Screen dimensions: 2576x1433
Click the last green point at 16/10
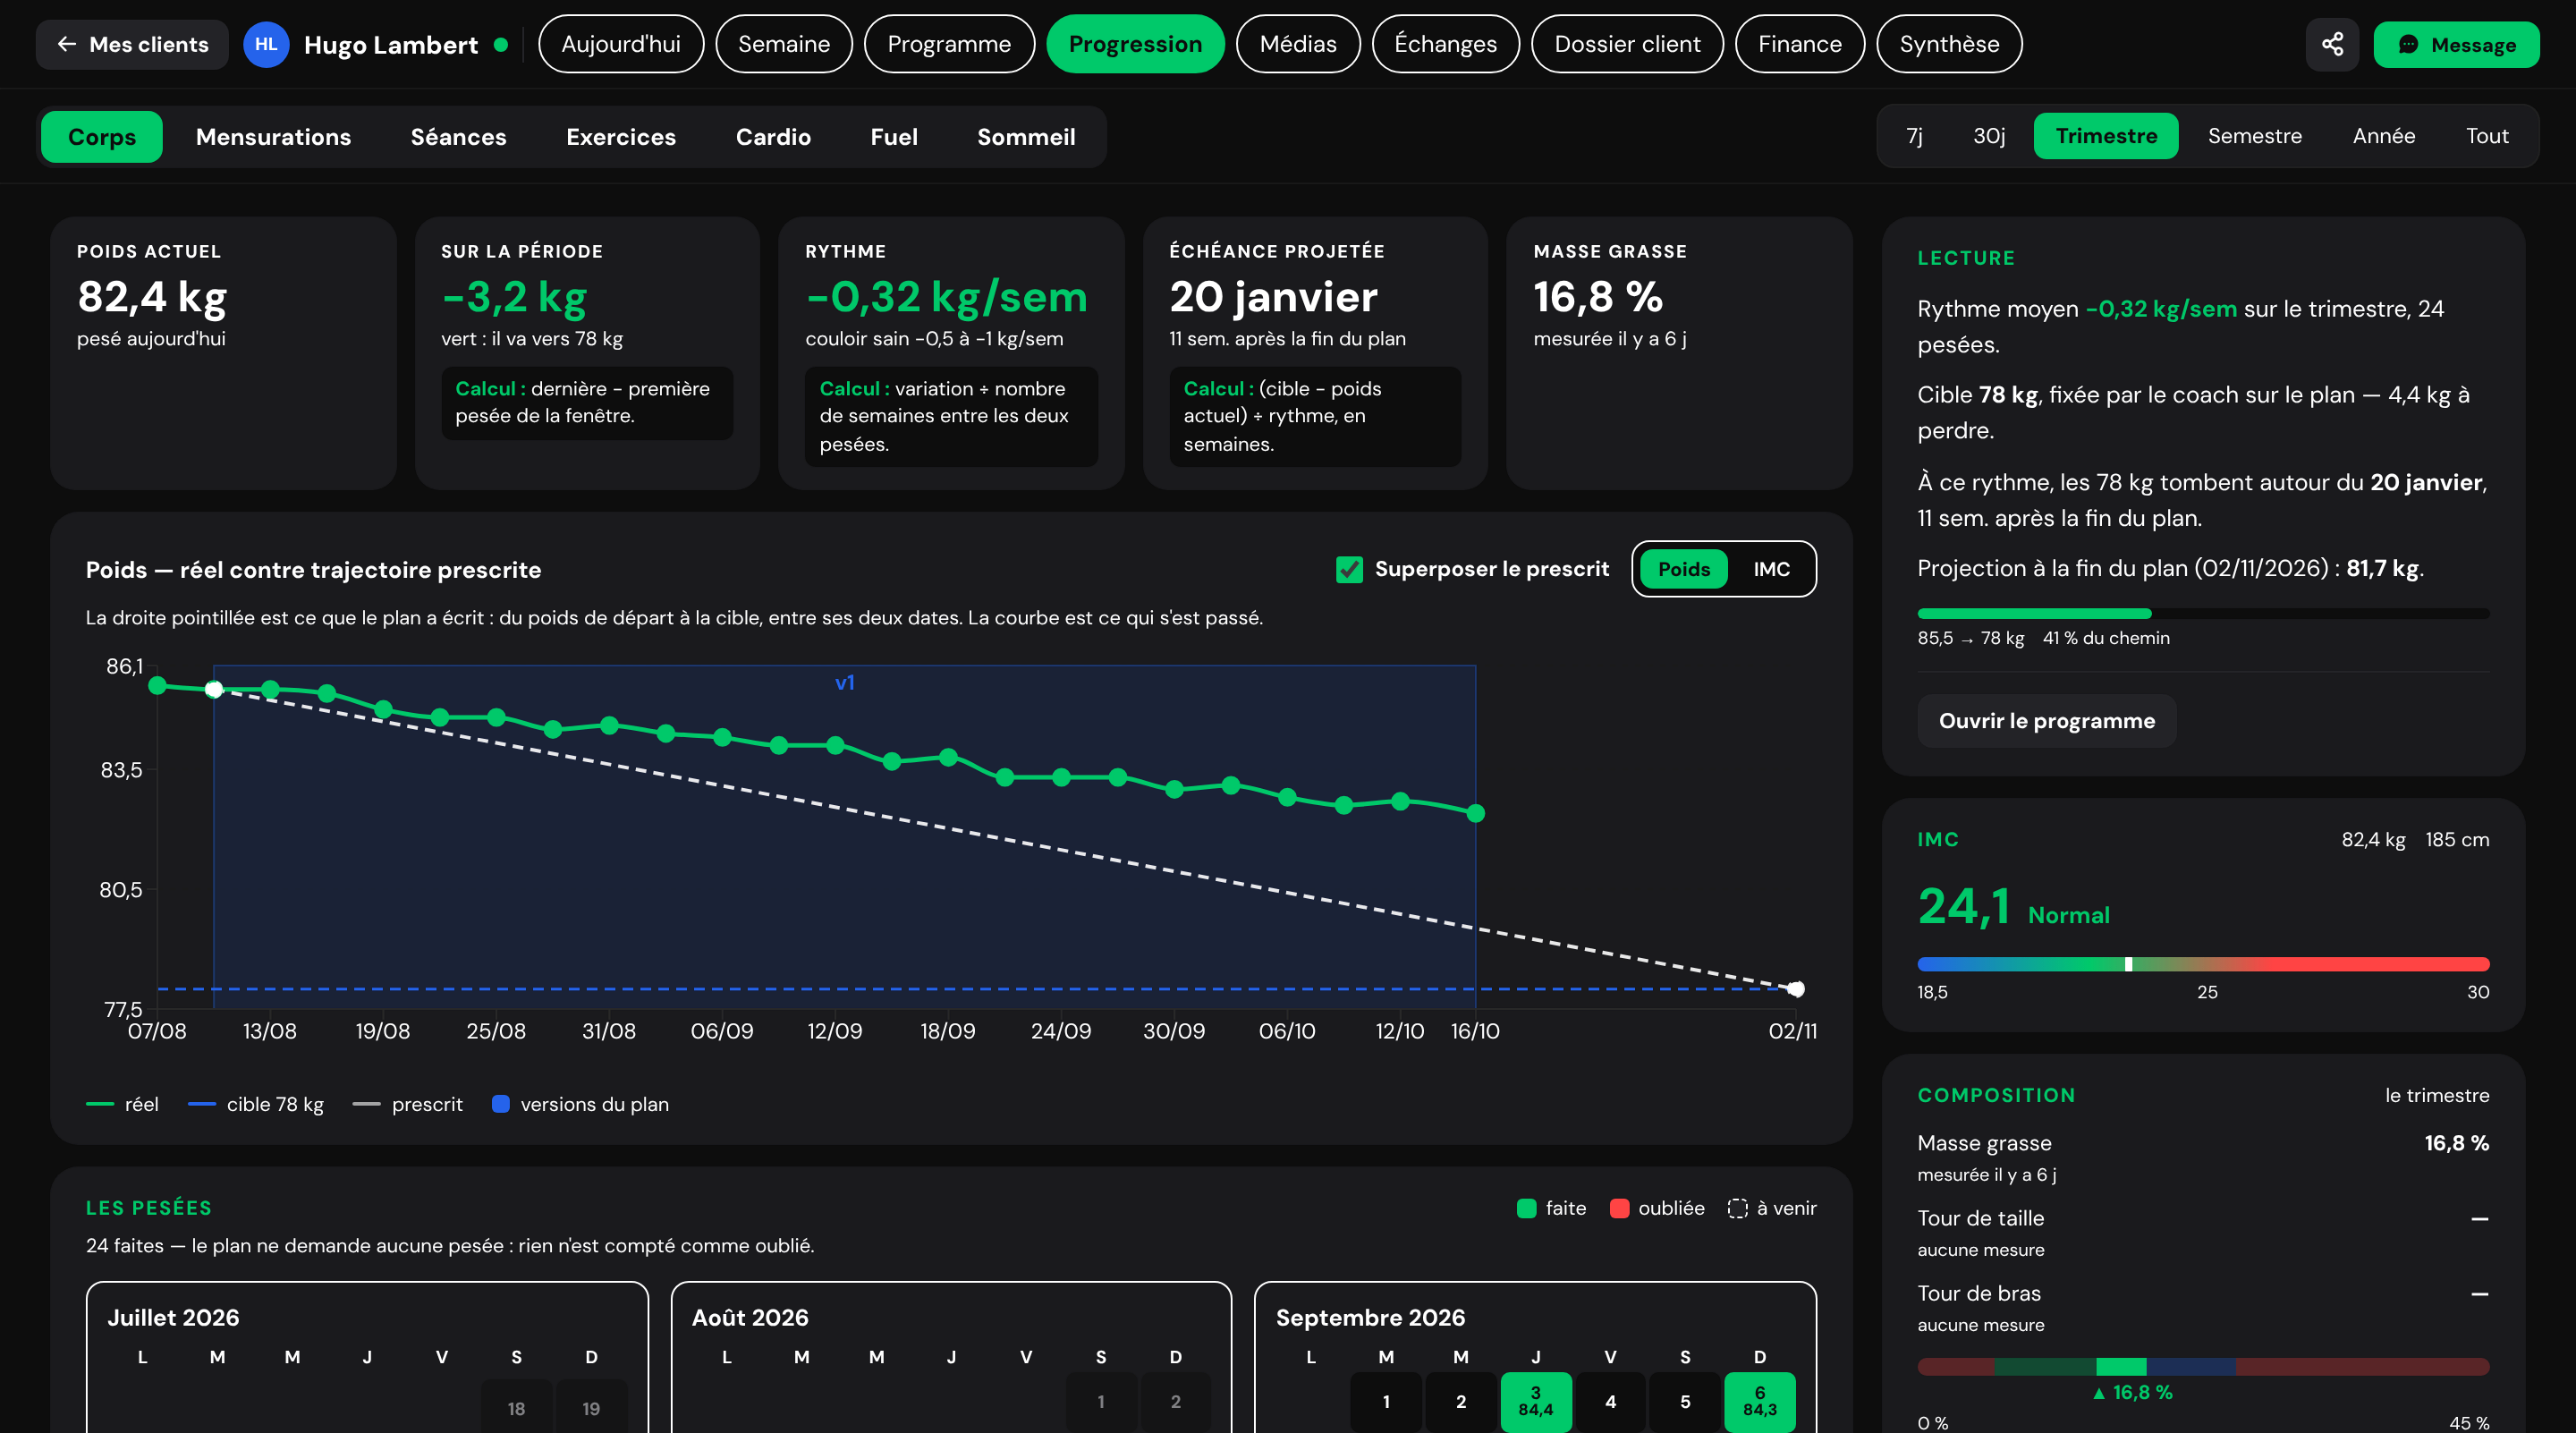(x=1475, y=813)
